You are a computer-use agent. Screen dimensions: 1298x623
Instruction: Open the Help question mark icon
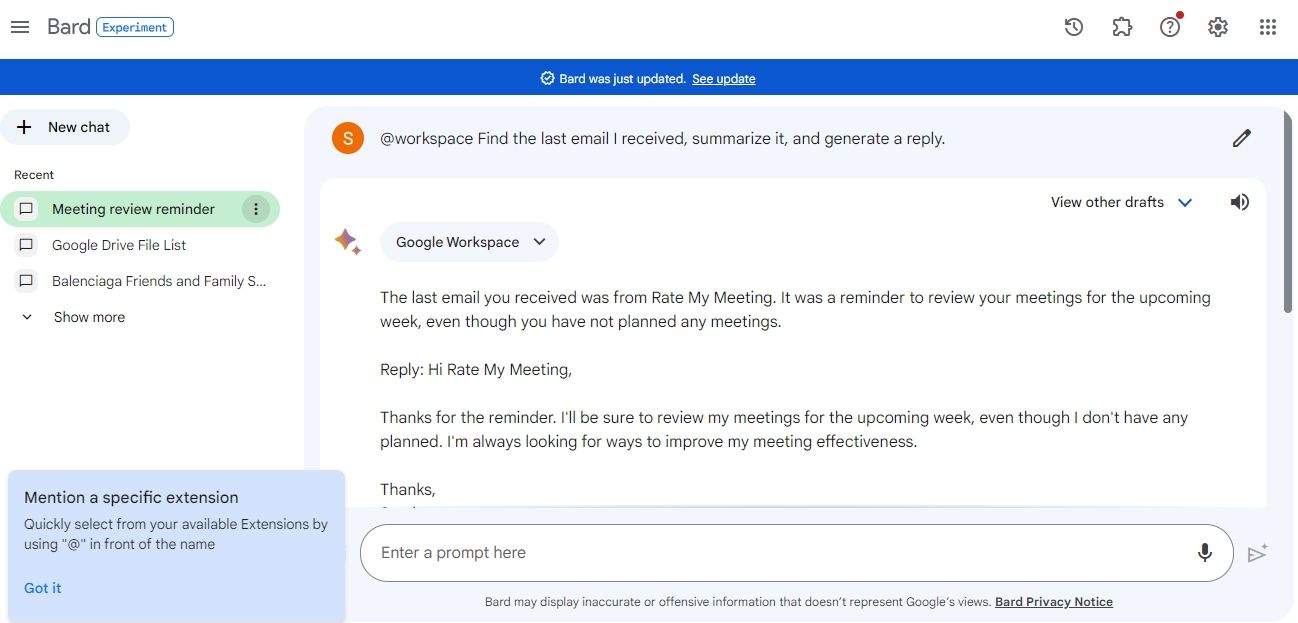click(1170, 27)
